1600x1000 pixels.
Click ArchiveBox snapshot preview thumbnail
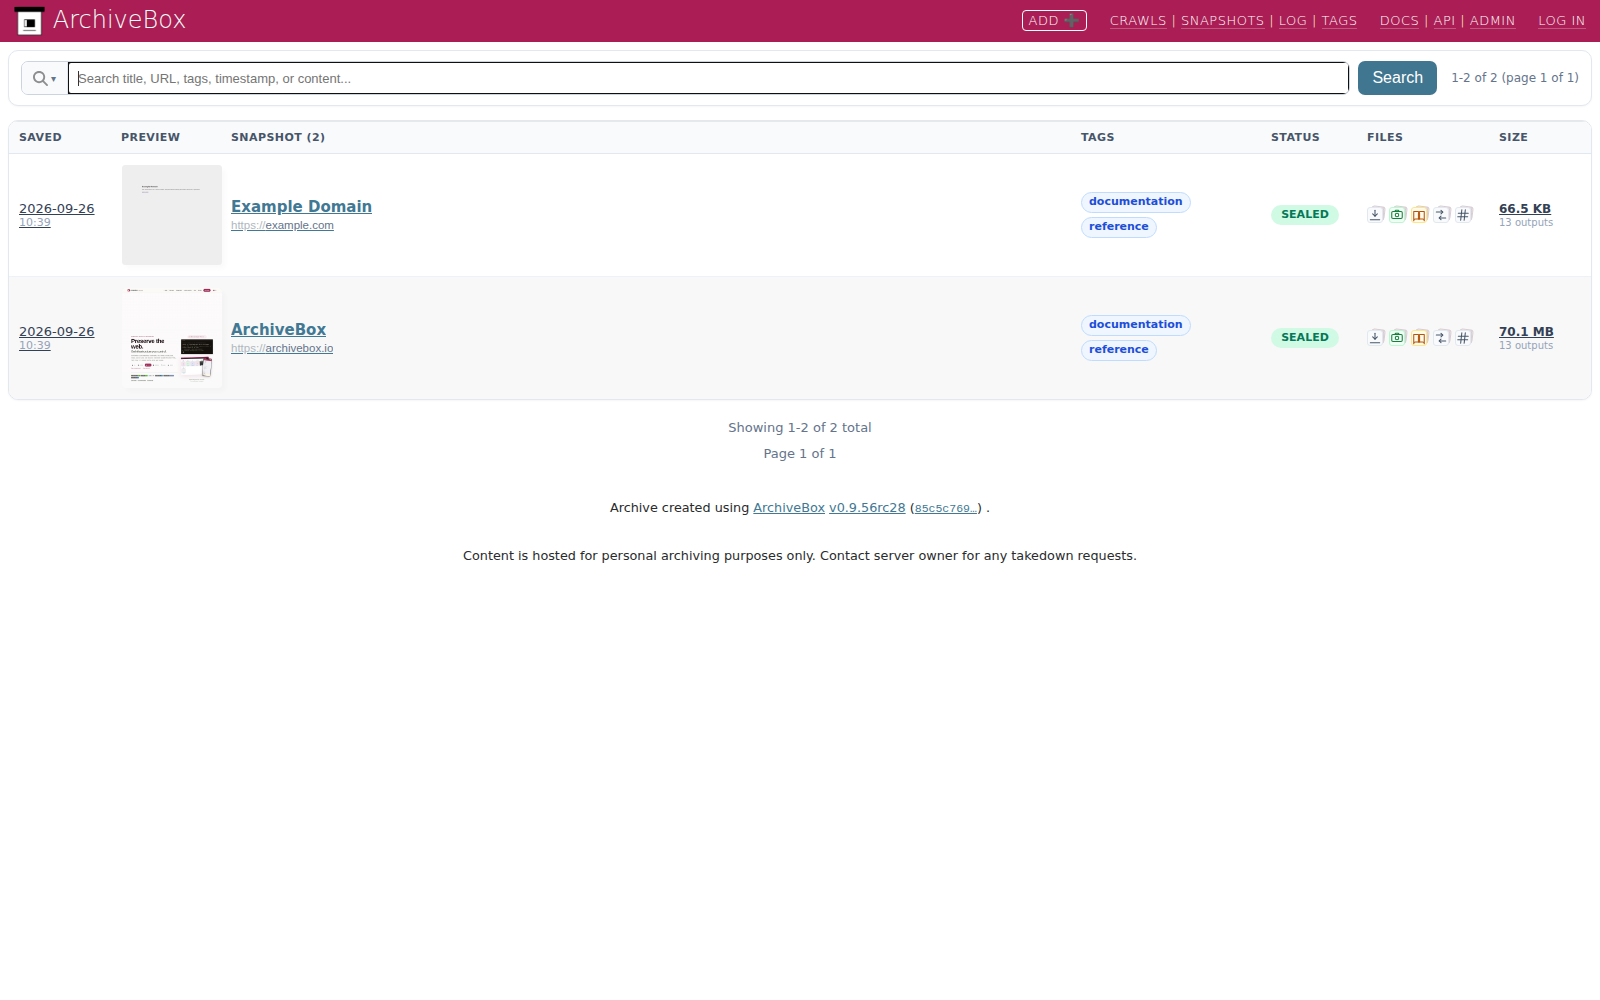[172, 338]
